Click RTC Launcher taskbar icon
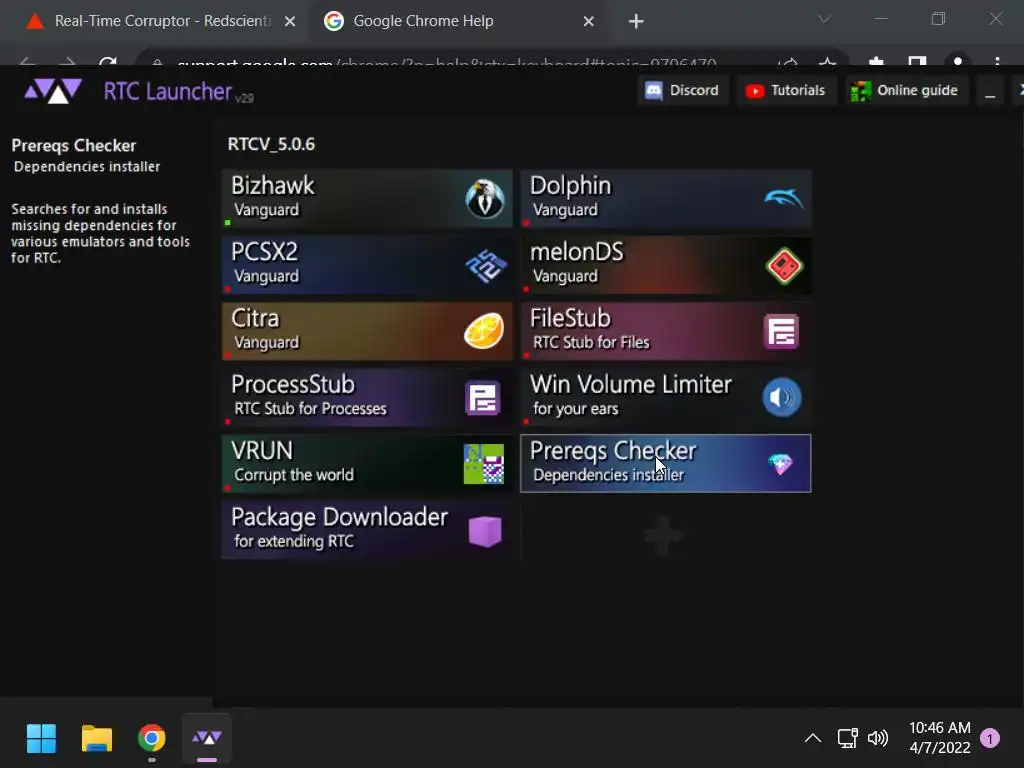 [x=206, y=739]
